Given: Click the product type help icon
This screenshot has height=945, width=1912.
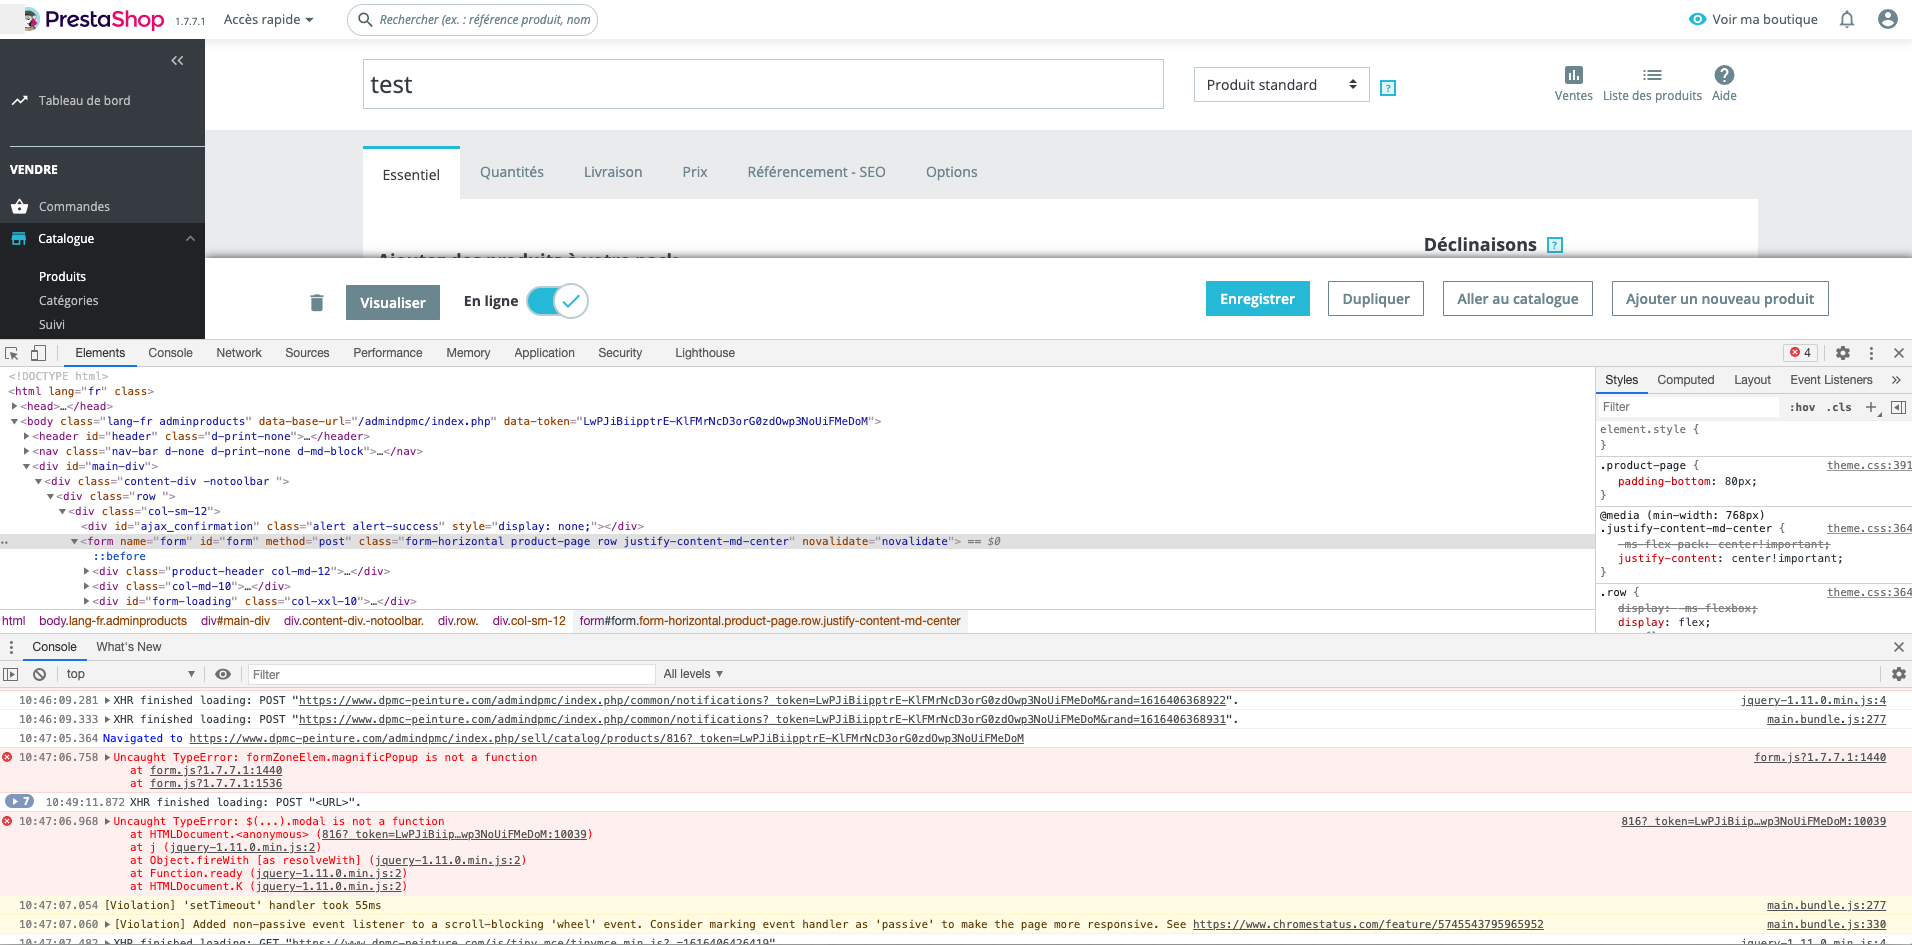Looking at the screenshot, I should coord(1388,88).
